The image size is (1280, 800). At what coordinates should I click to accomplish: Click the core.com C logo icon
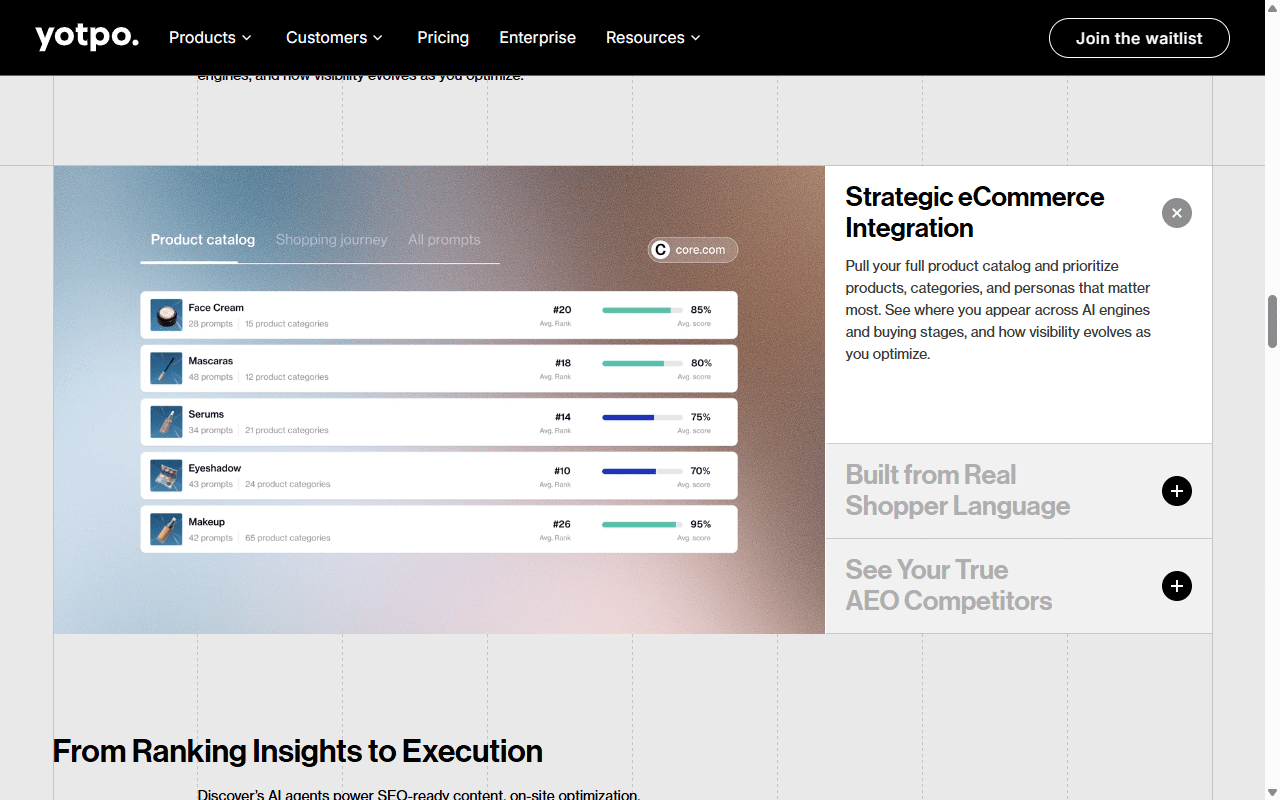pos(660,250)
